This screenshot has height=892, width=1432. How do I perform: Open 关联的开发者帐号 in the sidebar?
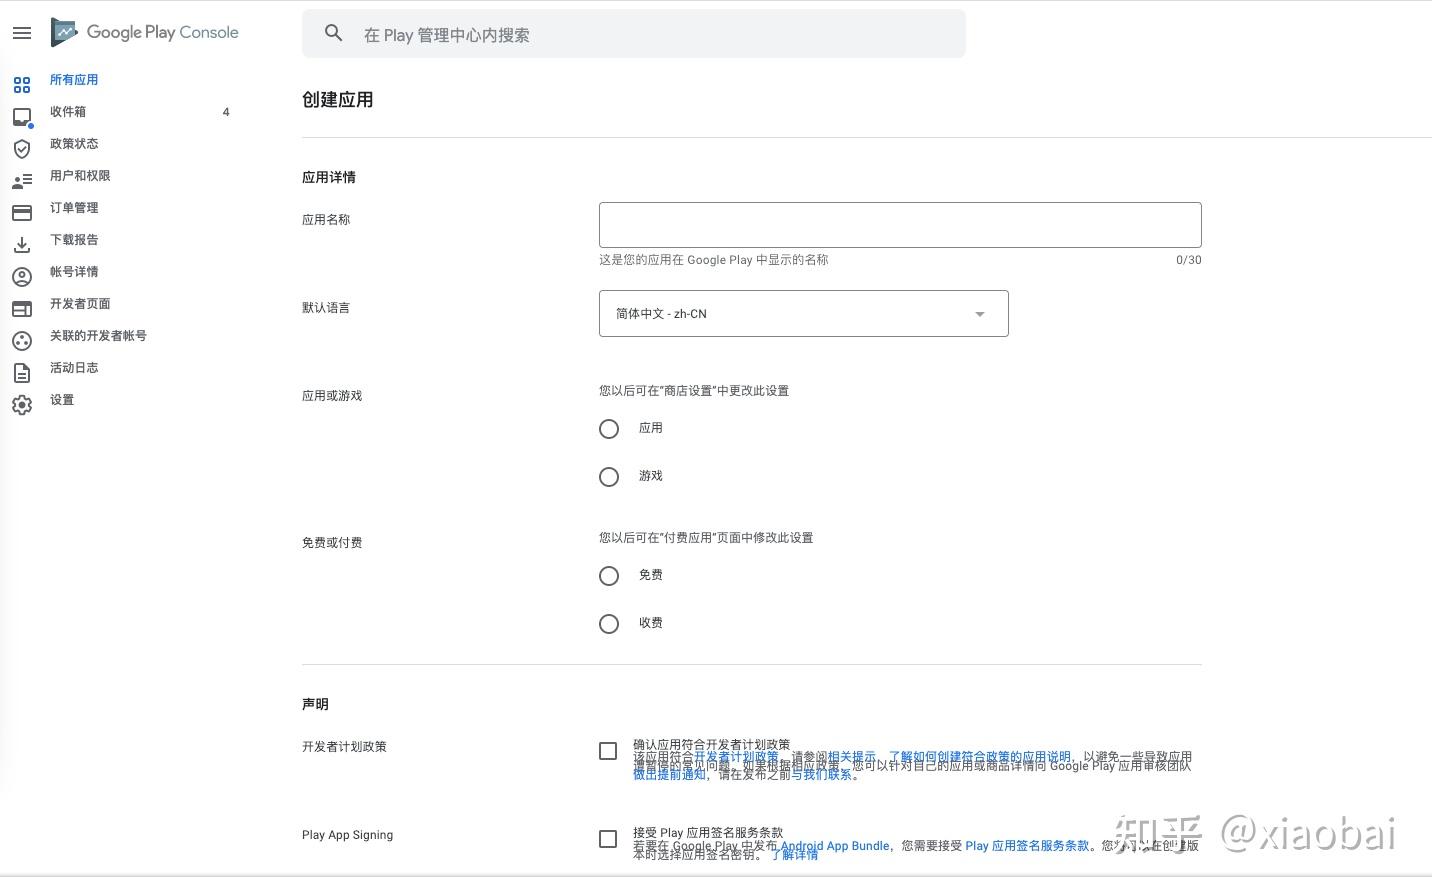tap(97, 335)
